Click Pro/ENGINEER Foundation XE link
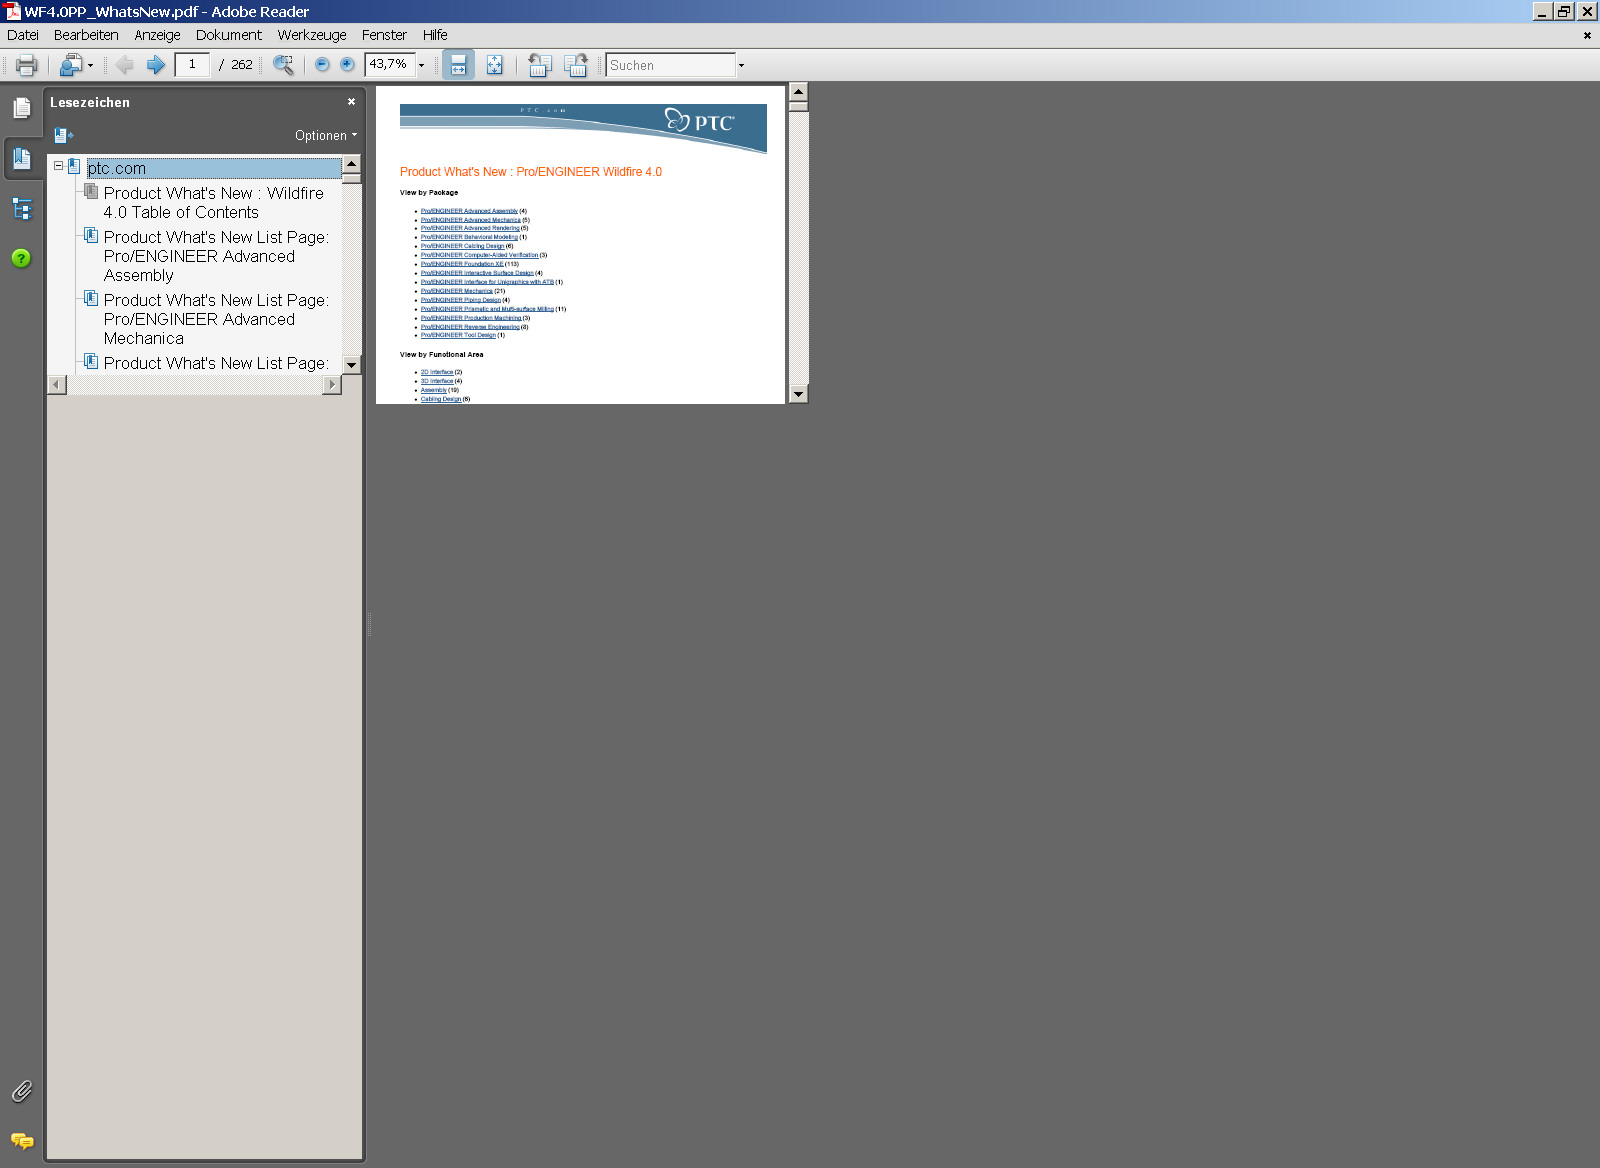This screenshot has width=1600, height=1168. pos(462,264)
